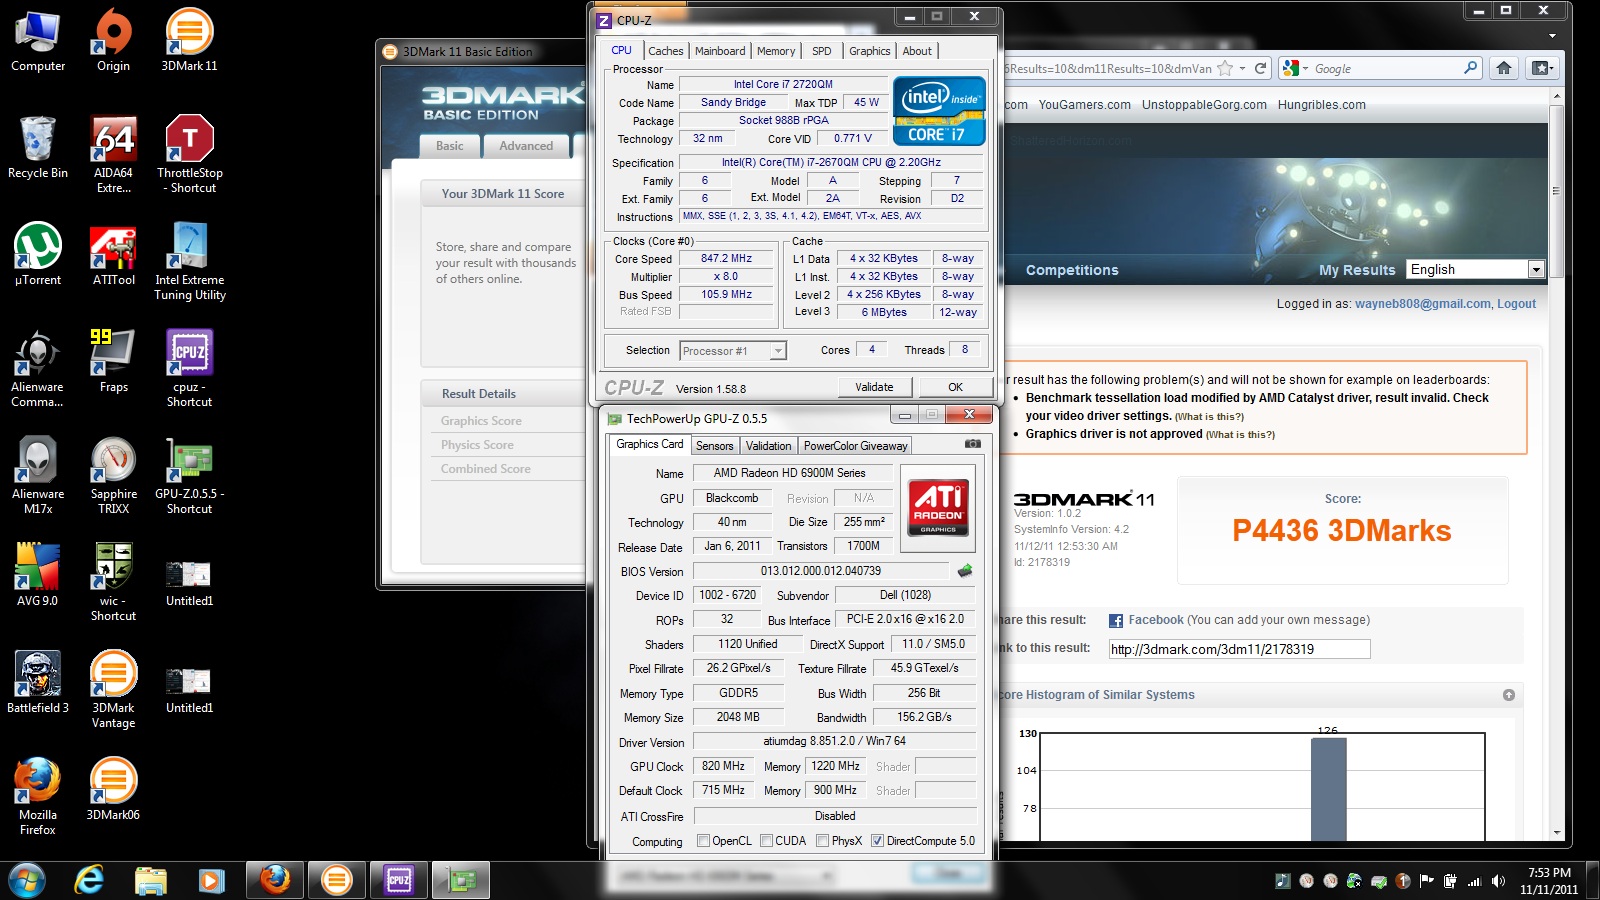
Task: Click the OK button in CPU-Z
Action: (x=955, y=387)
